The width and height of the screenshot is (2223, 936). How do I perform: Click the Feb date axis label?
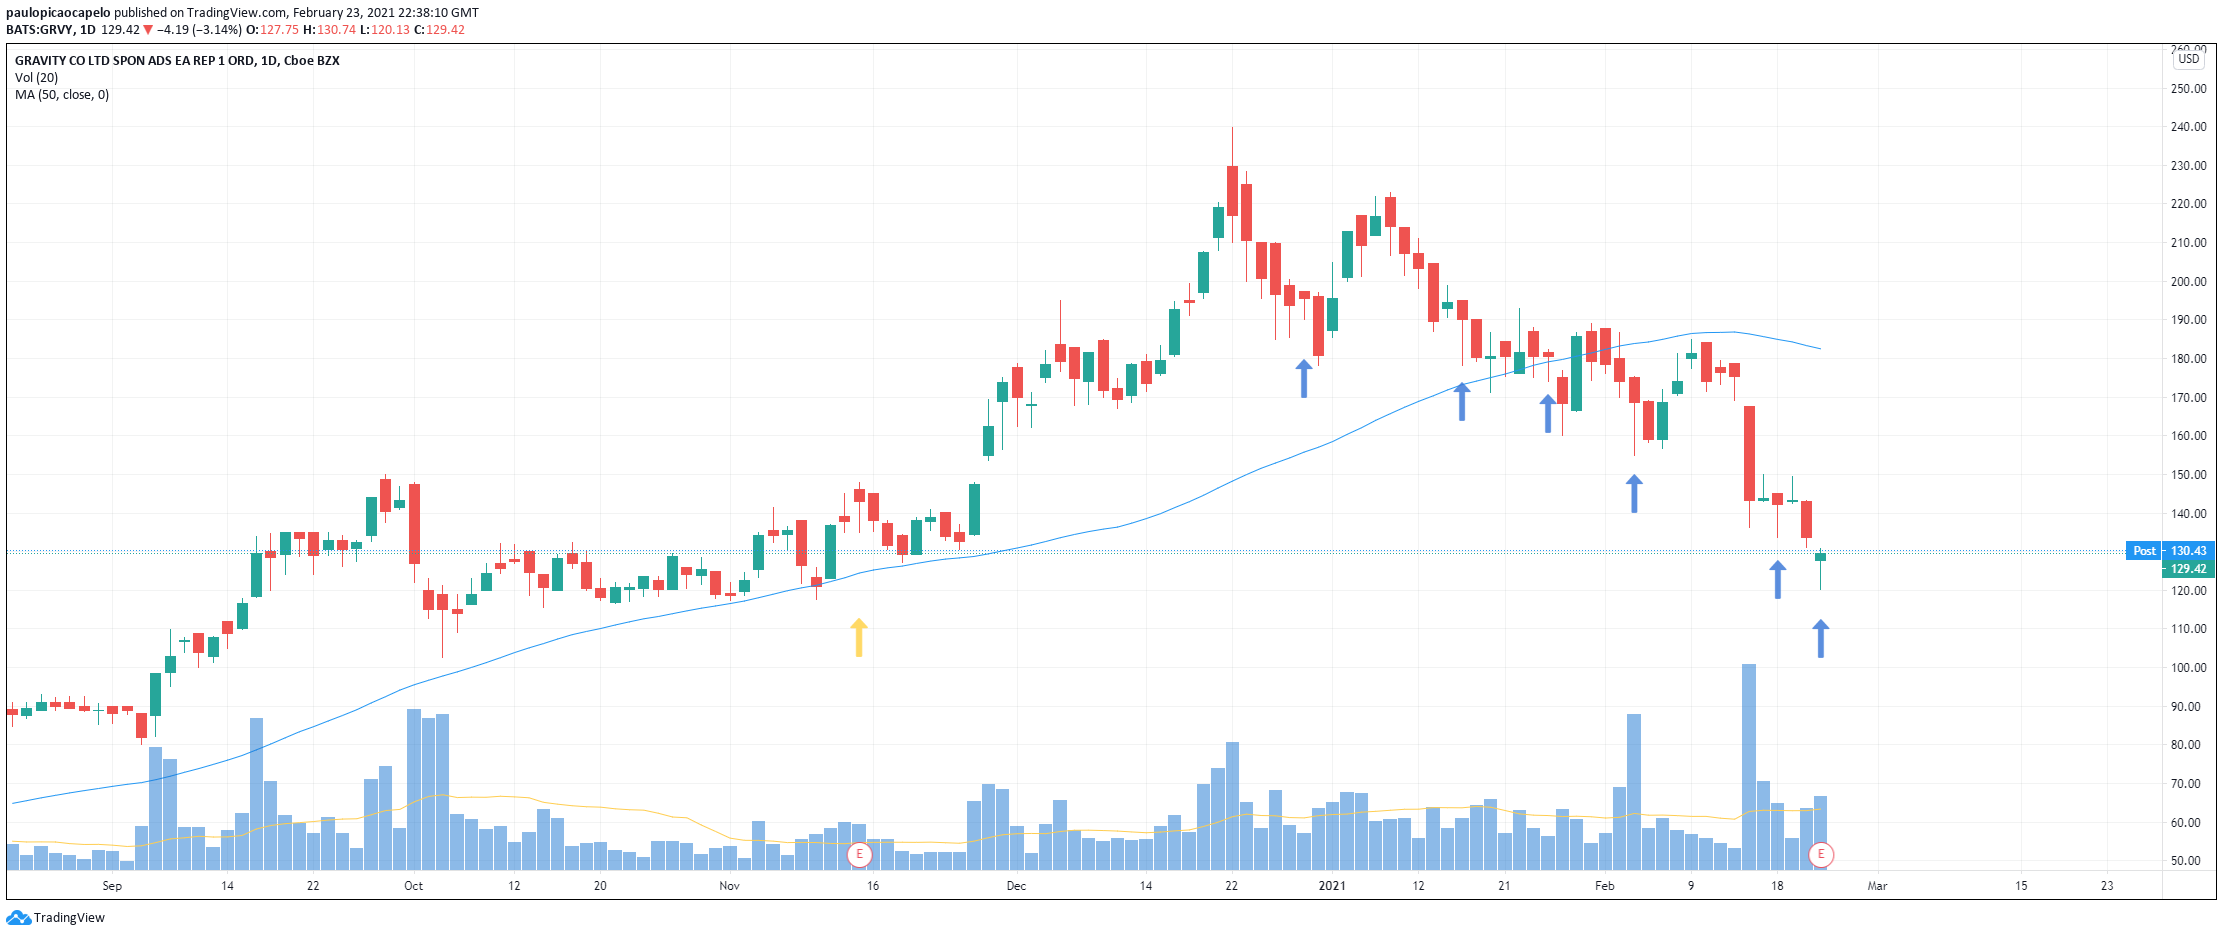1605,886
